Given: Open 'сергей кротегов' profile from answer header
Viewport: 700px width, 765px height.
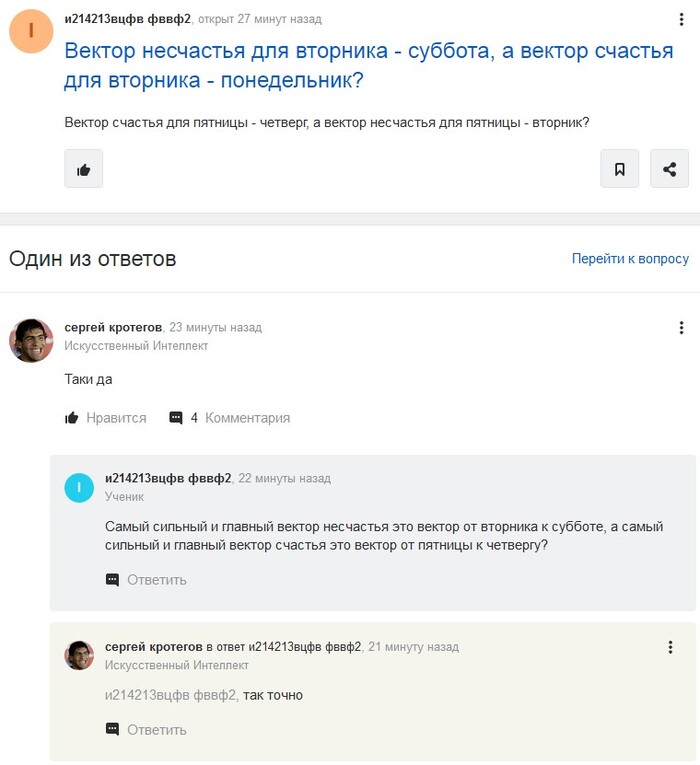Looking at the screenshot, I should coord(113,327).
